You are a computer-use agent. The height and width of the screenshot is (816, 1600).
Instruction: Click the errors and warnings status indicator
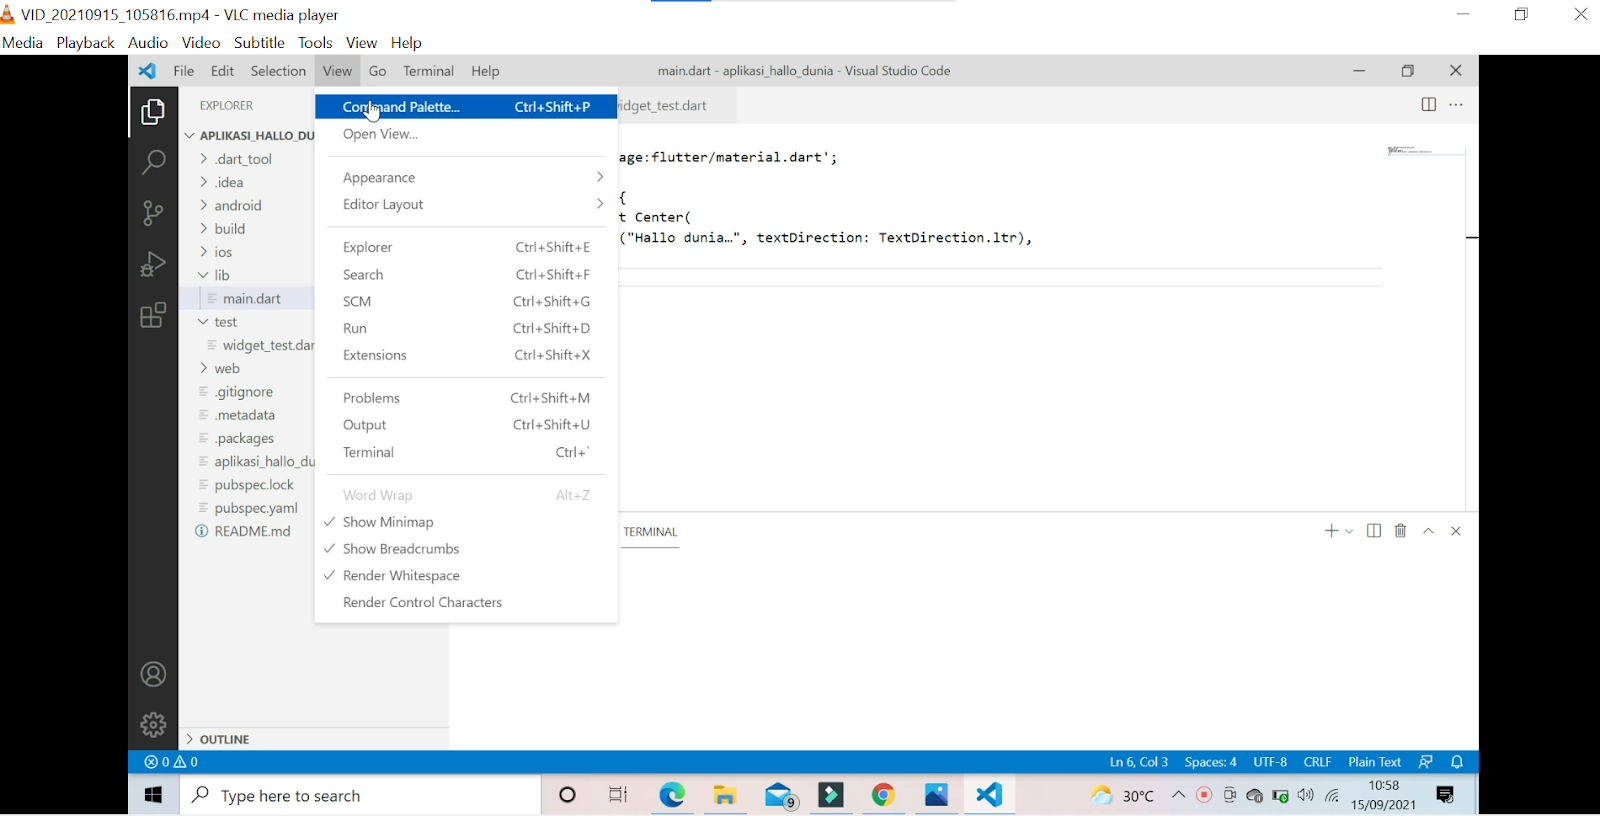click(171, 762)
